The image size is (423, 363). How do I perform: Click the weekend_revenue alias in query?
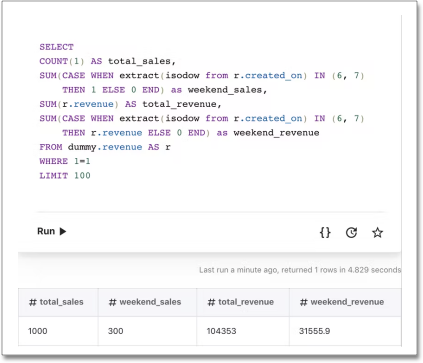[276, 133]
